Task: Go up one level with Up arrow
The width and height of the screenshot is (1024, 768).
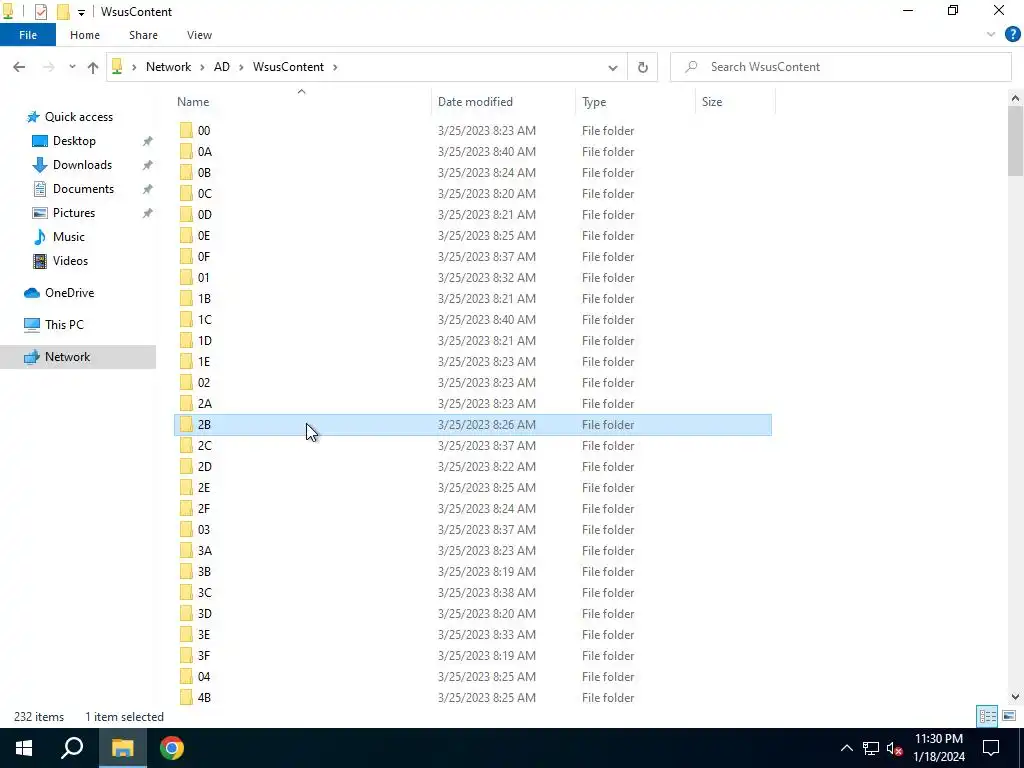Action: pyautogui.click(x=93, y=67)
